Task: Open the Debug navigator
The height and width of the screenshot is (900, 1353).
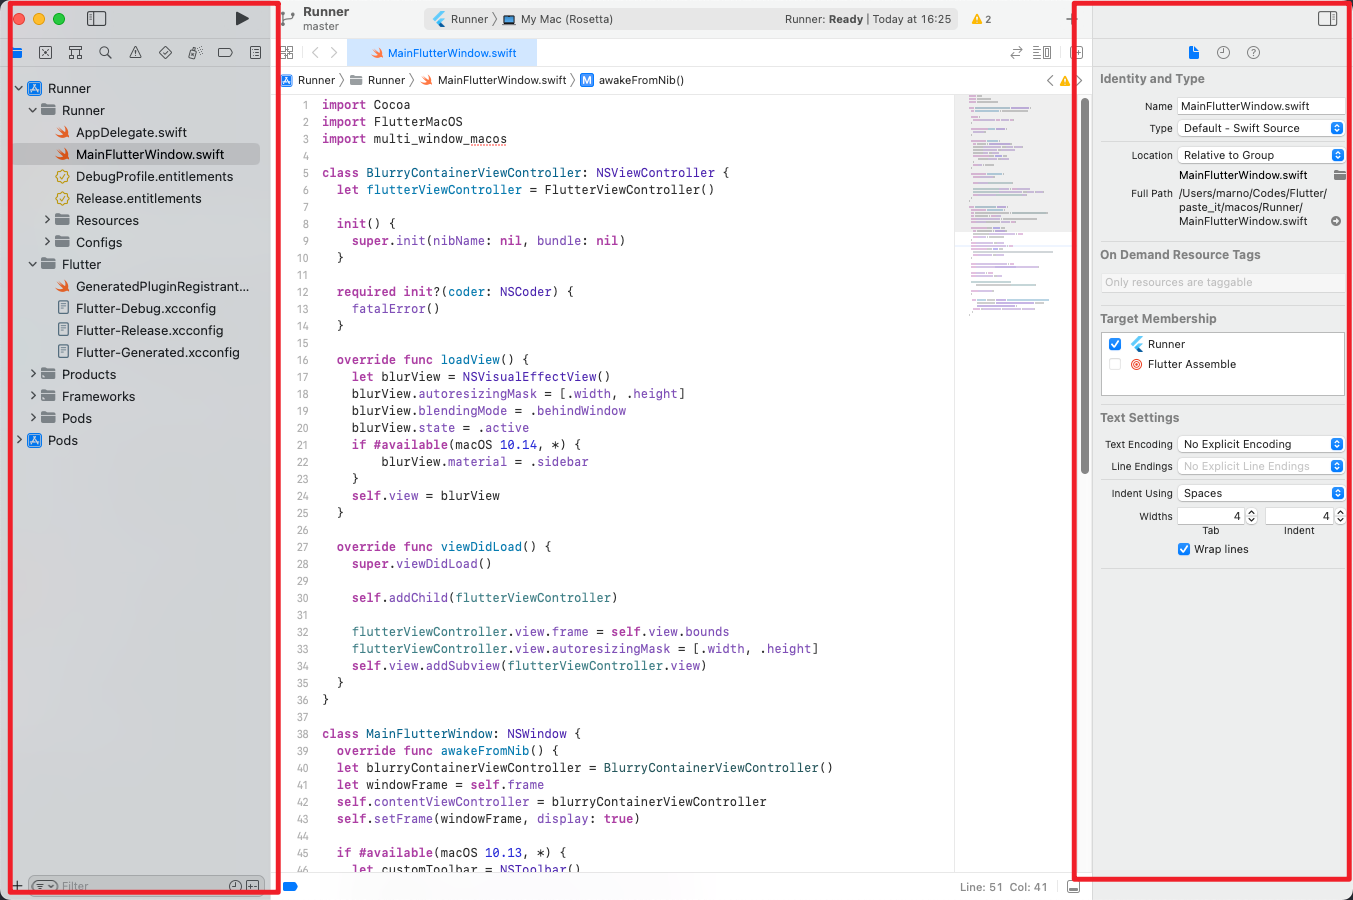Action: click(195, 52)
